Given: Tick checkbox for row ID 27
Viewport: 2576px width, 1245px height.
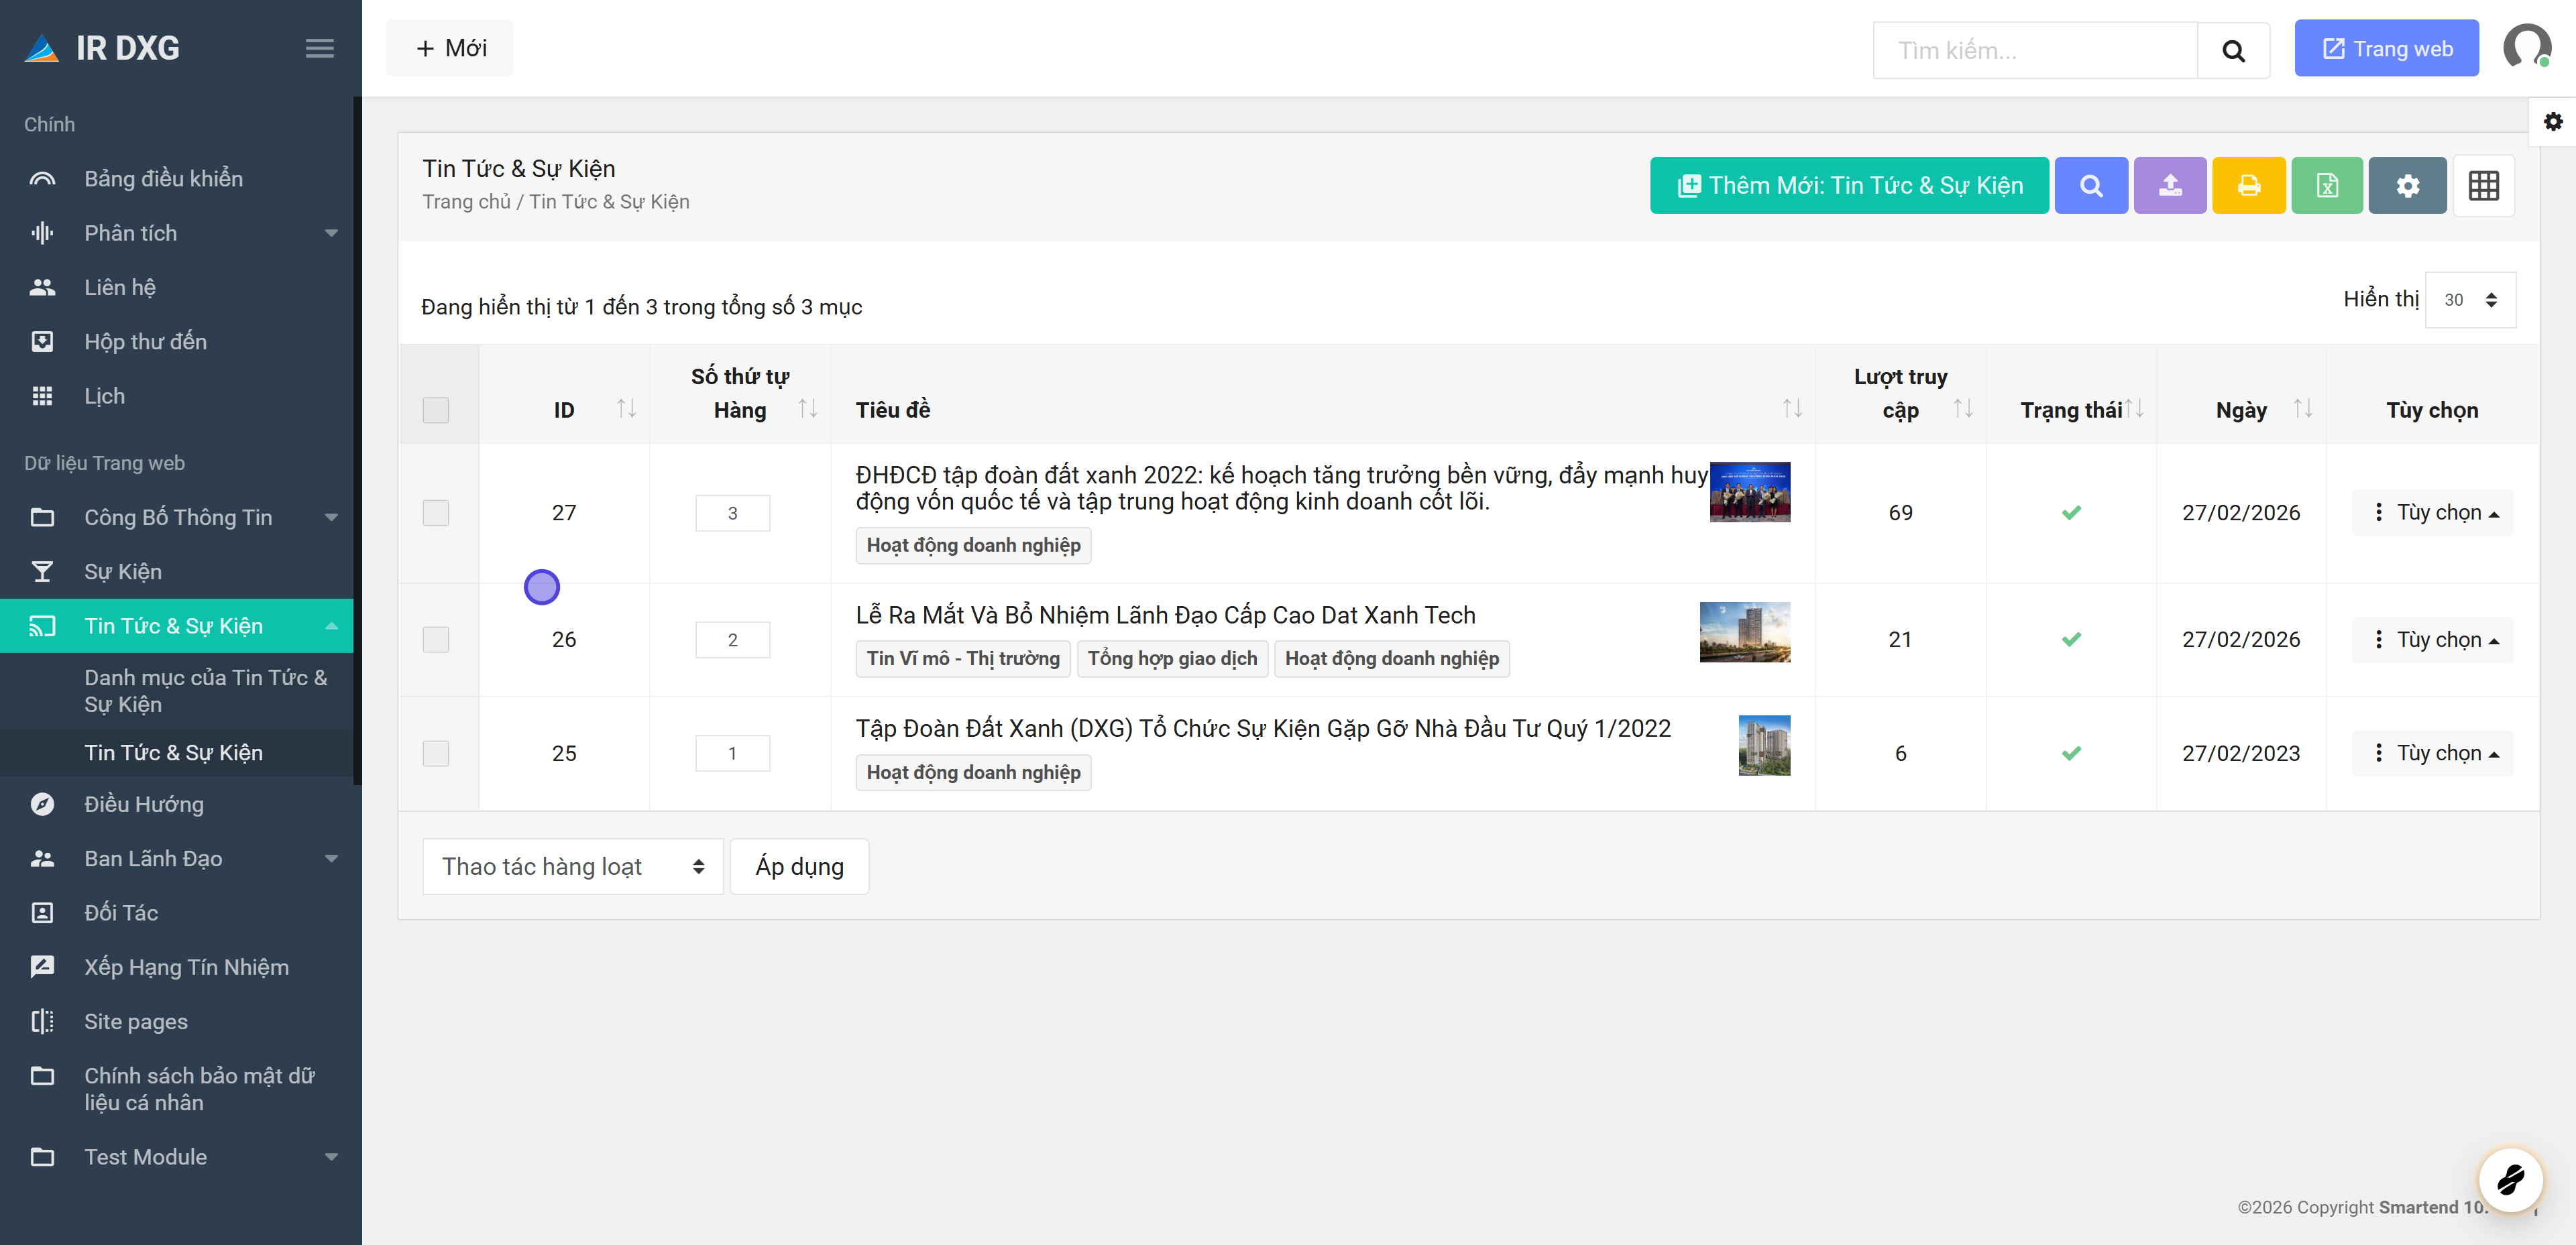Looking at the screenshot, I should click(x=436, y=513).
